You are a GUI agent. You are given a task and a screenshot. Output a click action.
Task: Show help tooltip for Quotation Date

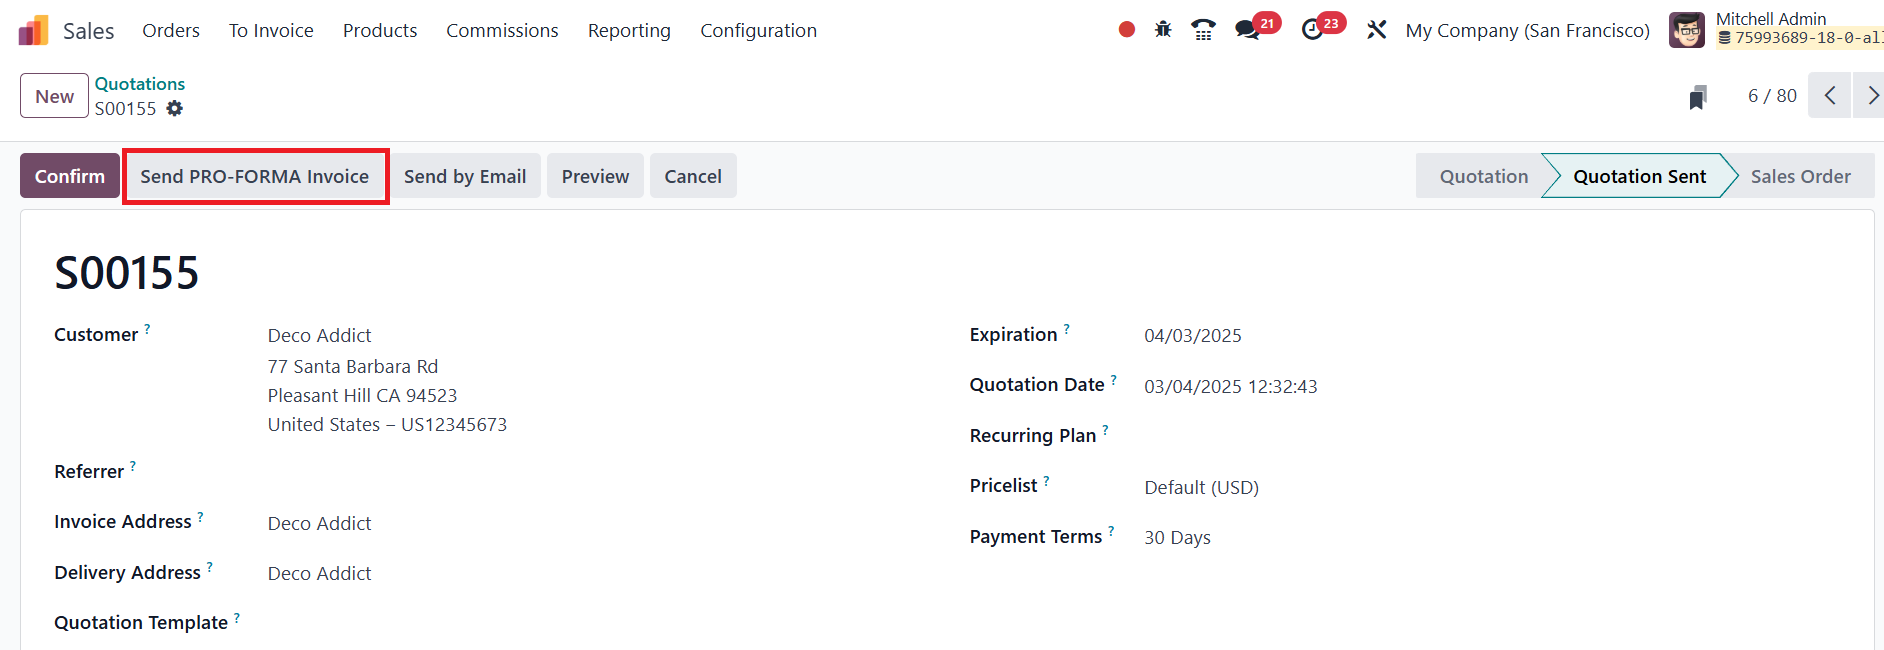coord(1114,379)
